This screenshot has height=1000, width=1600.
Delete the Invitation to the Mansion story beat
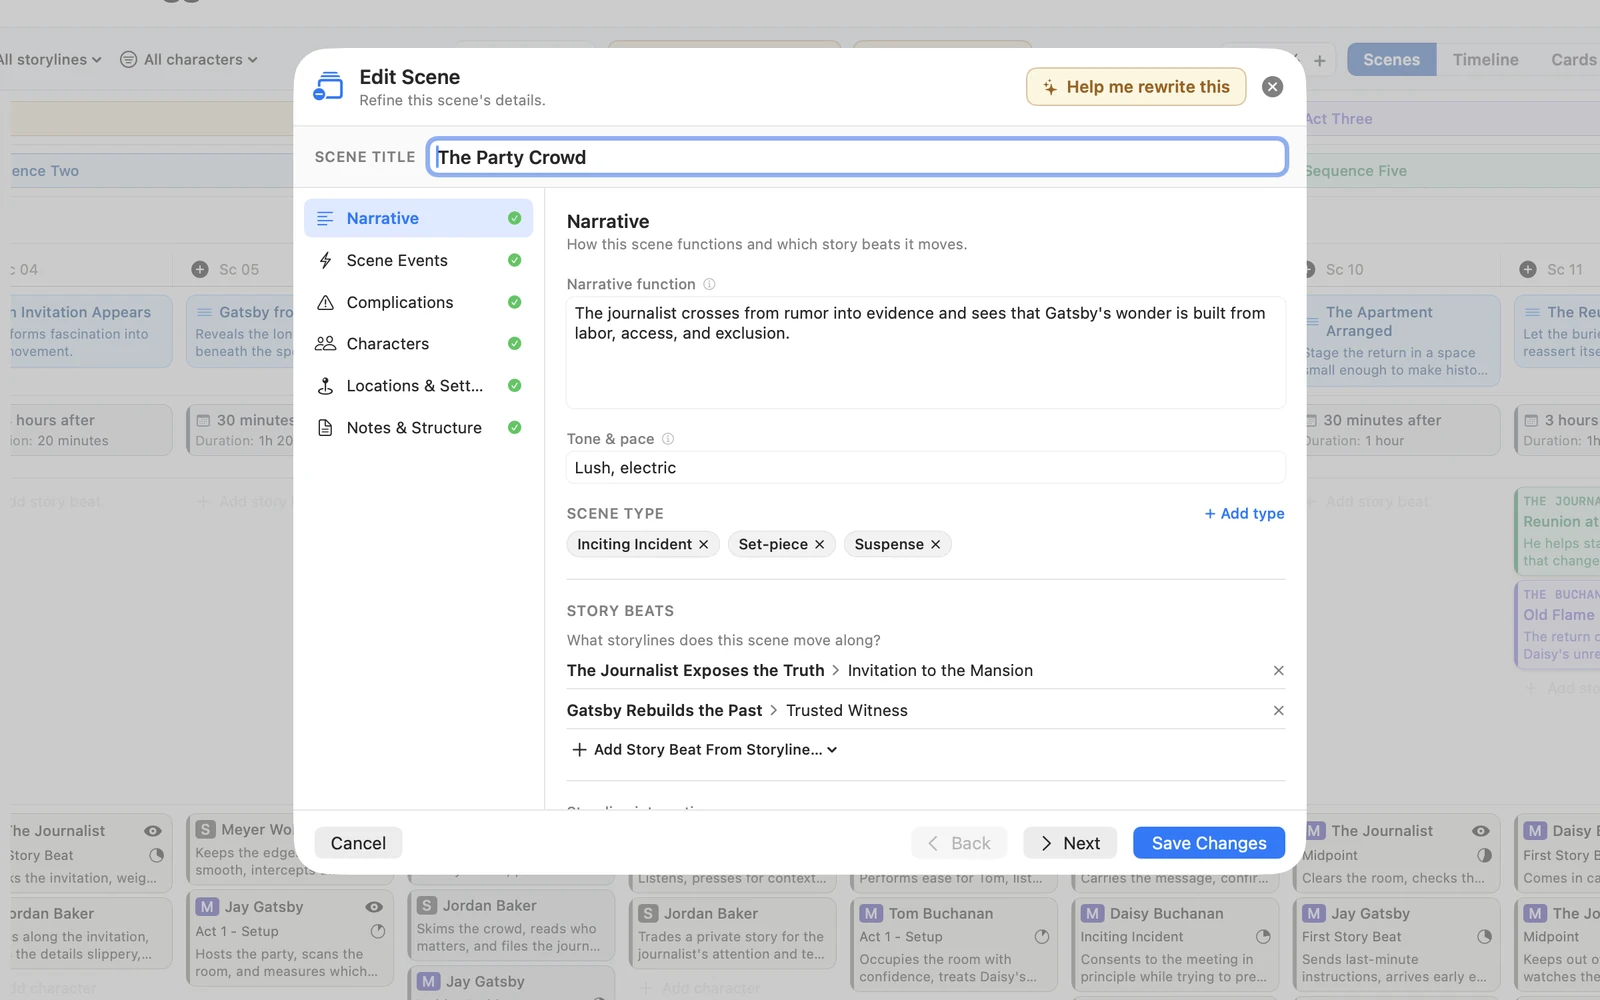point(1278,671)
